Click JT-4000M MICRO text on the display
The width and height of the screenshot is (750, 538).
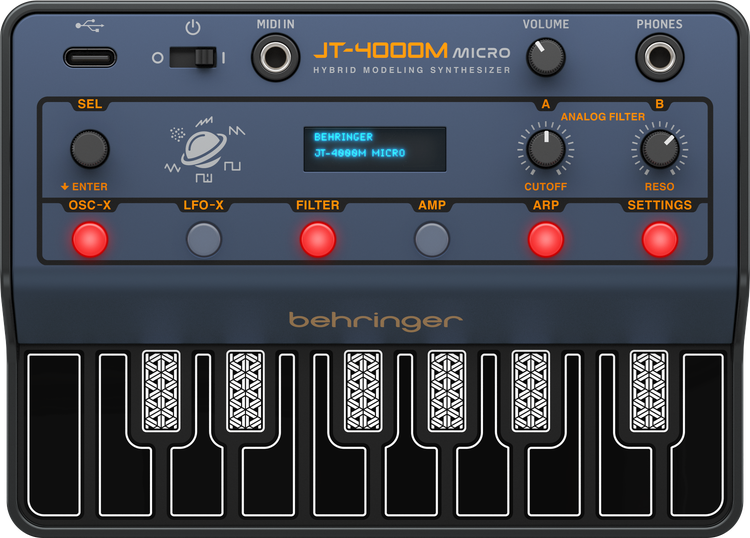click(x=360, y=153)
